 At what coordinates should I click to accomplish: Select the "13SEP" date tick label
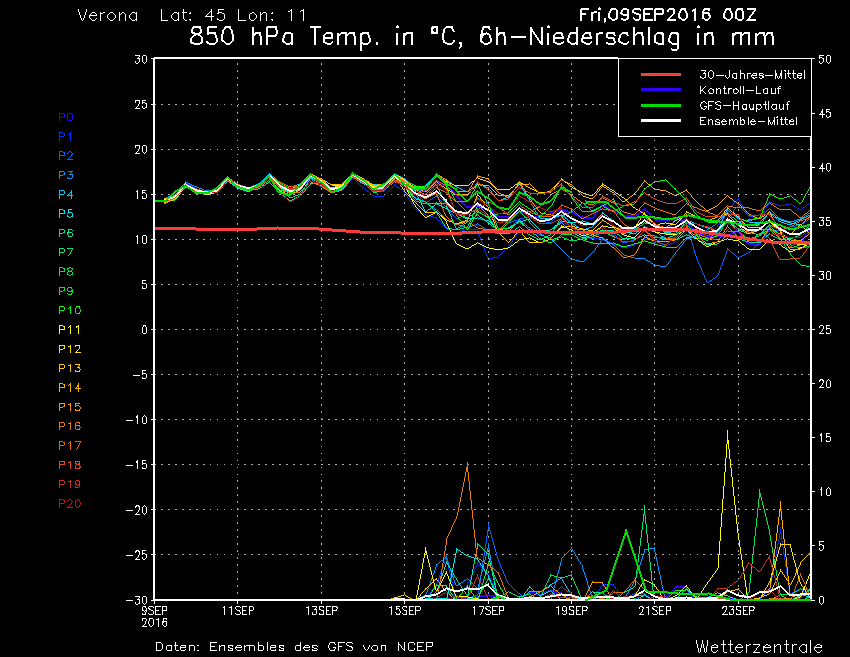321,611
